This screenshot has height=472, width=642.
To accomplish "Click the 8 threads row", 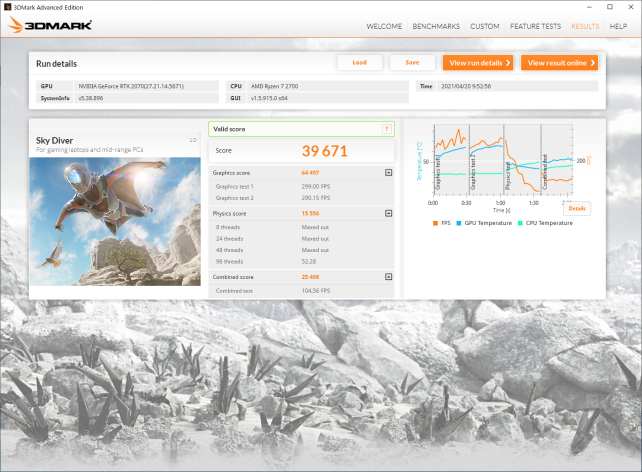I will (x=301, y=227).
